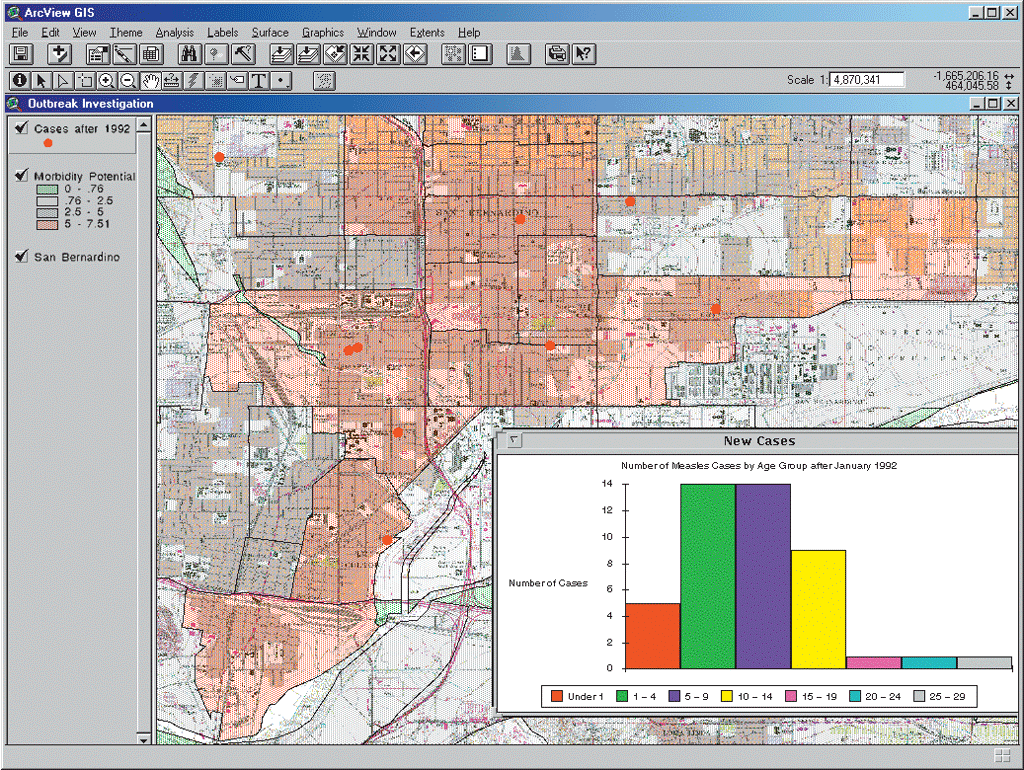The width and height of the screenshot is (1024, 770).
Task: Click the Add Theme plus icon
Action: (60, 55)
